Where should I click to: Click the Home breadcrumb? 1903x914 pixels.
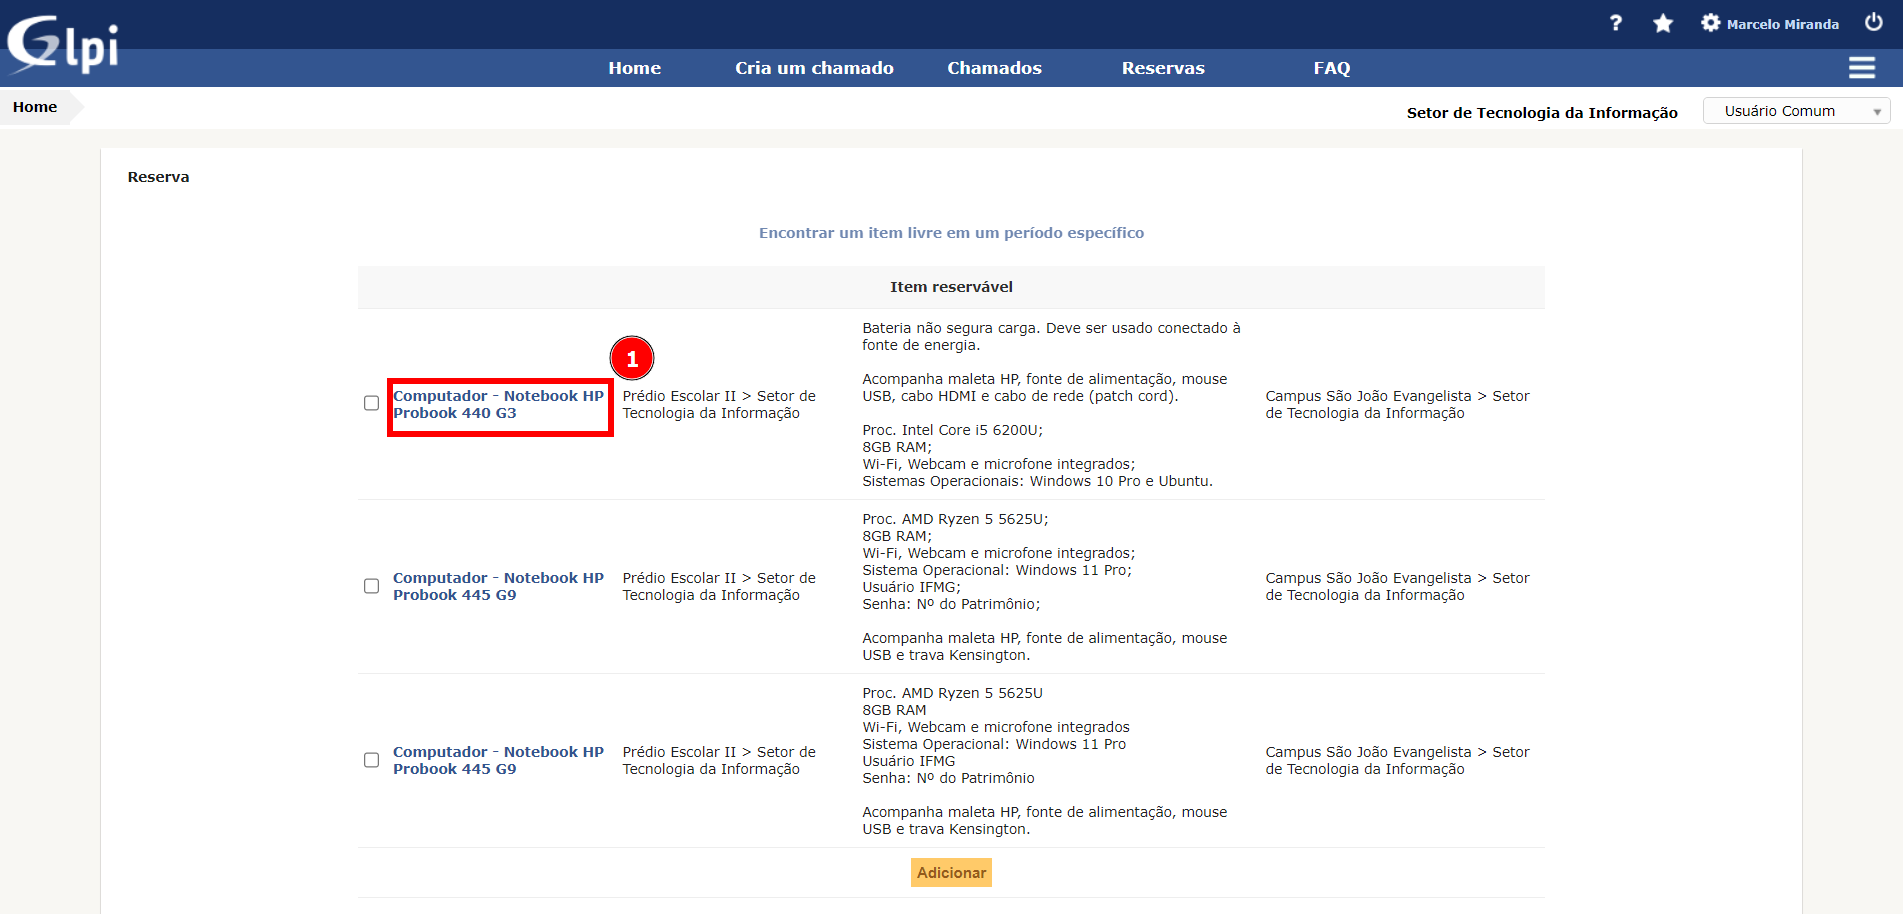[x=35, y=107]
